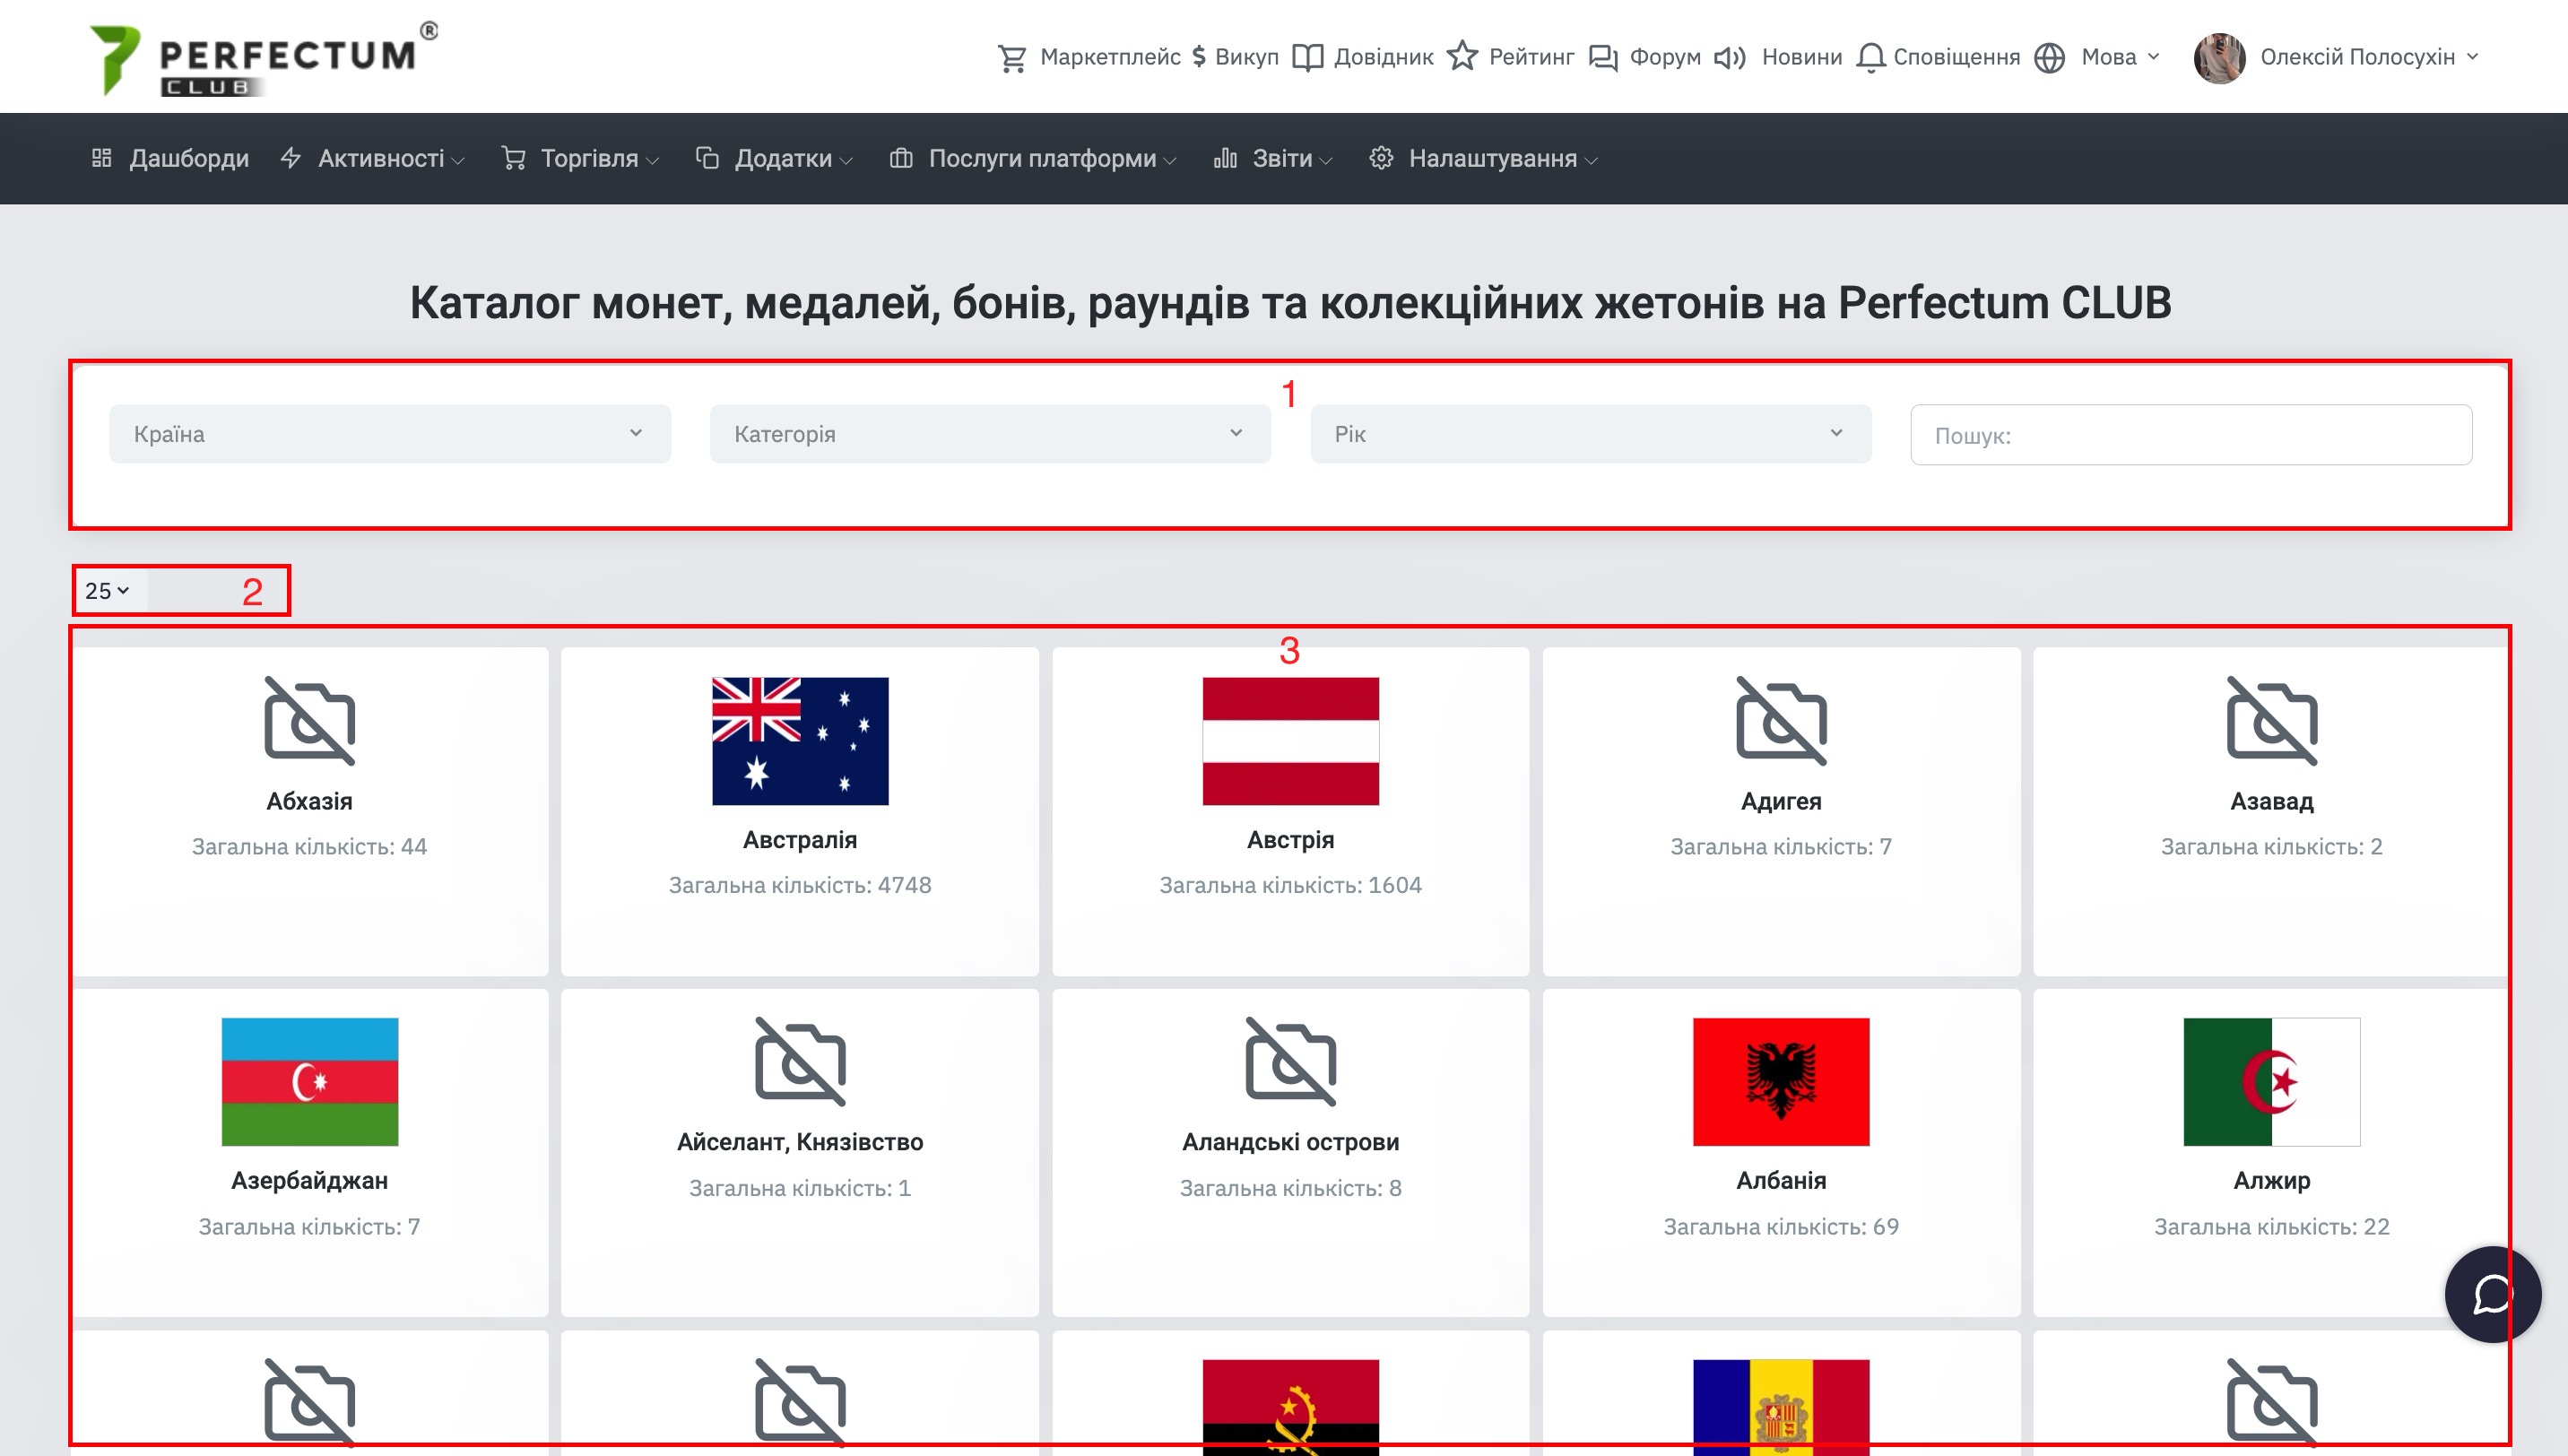Click the Рейтинг star icon
Image resolution: width=2568 pixels, height=1456 pixels.
(x=1462, y=56)
